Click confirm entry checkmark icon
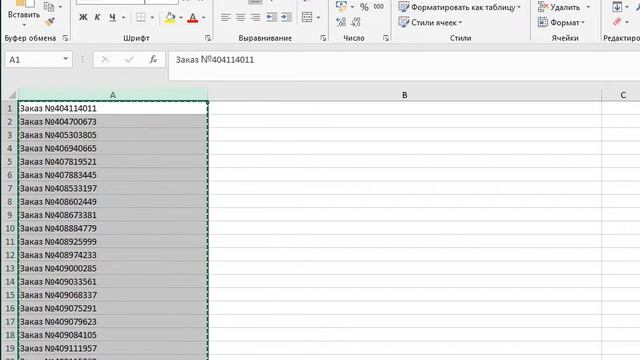Viewport: 640px width, 360px height. 129,60
